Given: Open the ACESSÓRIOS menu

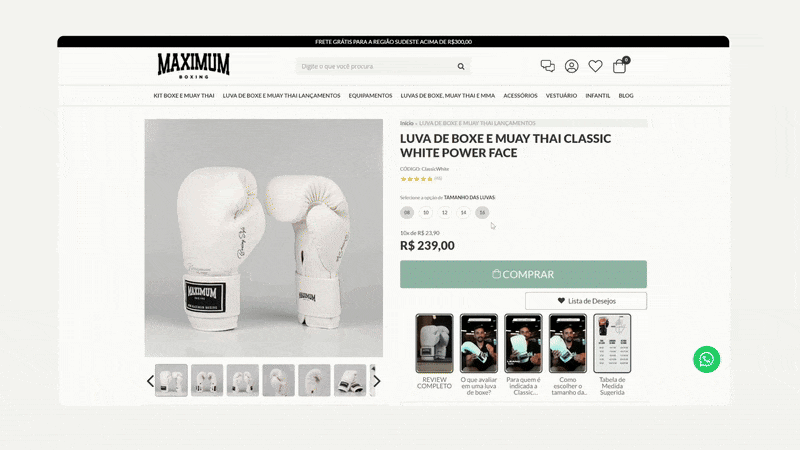Looking at the screenshot, I should tap(520, 95).
